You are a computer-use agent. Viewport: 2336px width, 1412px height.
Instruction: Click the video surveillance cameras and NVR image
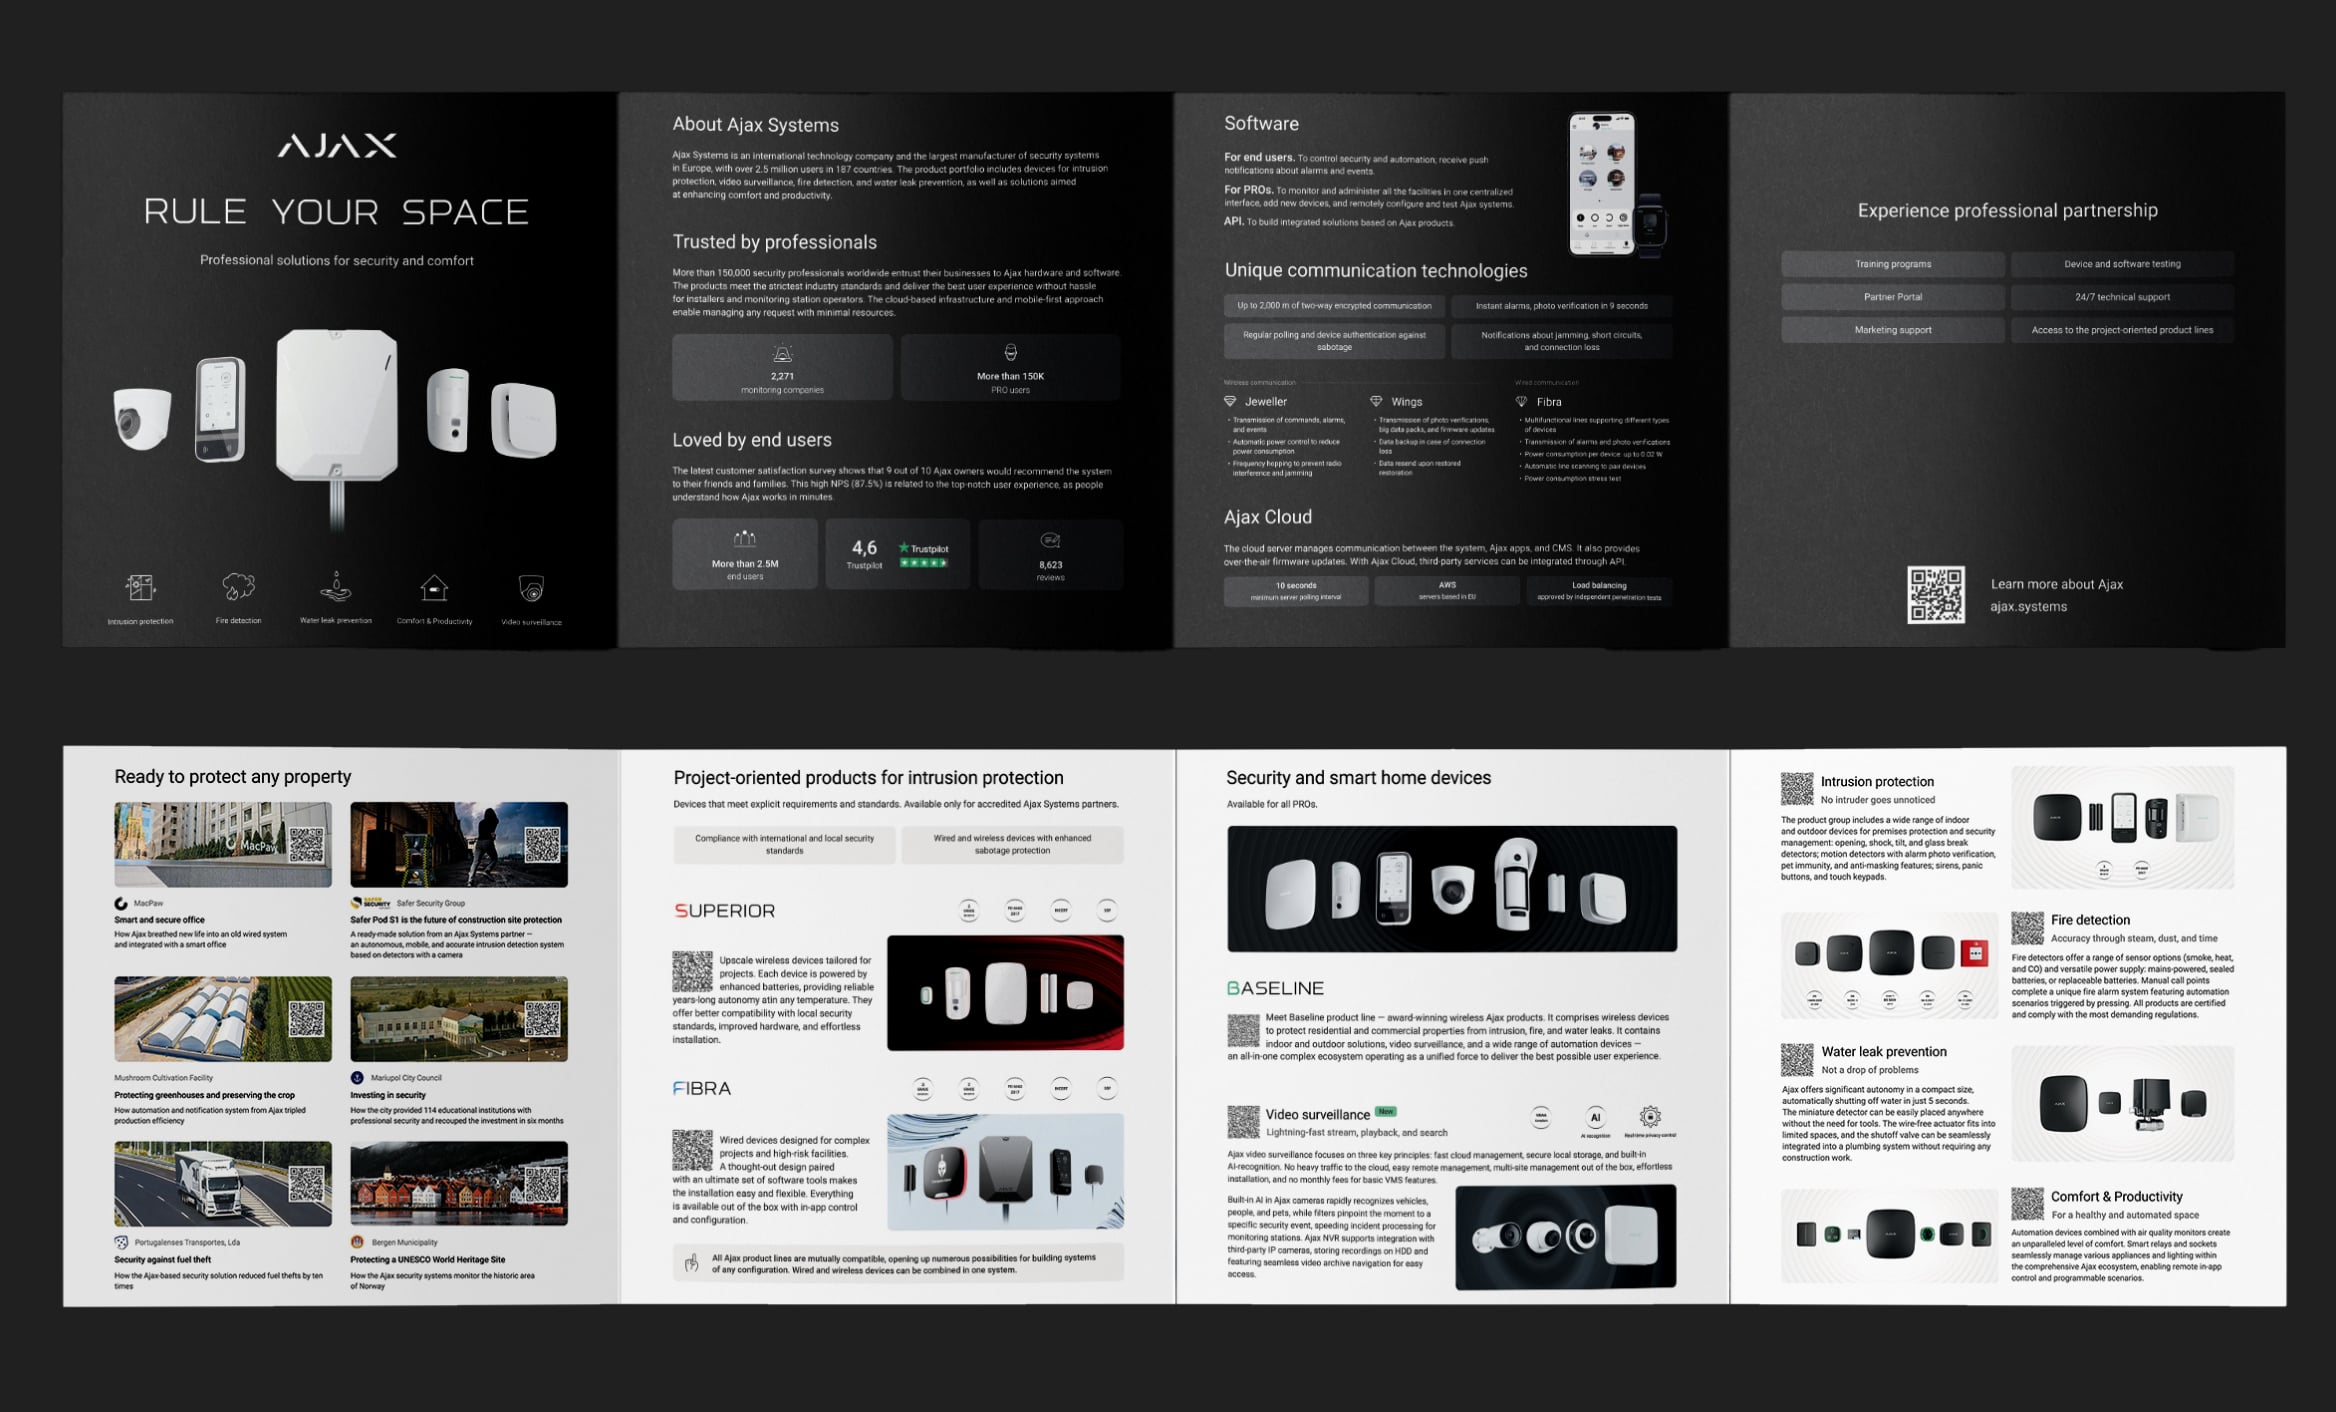click(x=1566, y=1237)
